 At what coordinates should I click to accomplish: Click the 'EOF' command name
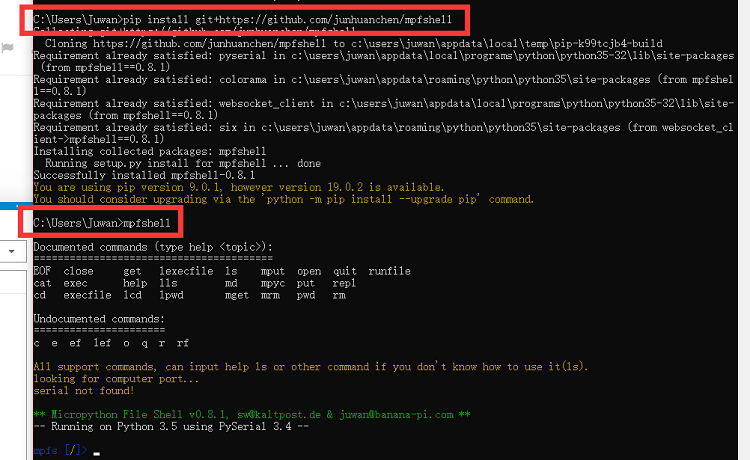pos(42,271)
